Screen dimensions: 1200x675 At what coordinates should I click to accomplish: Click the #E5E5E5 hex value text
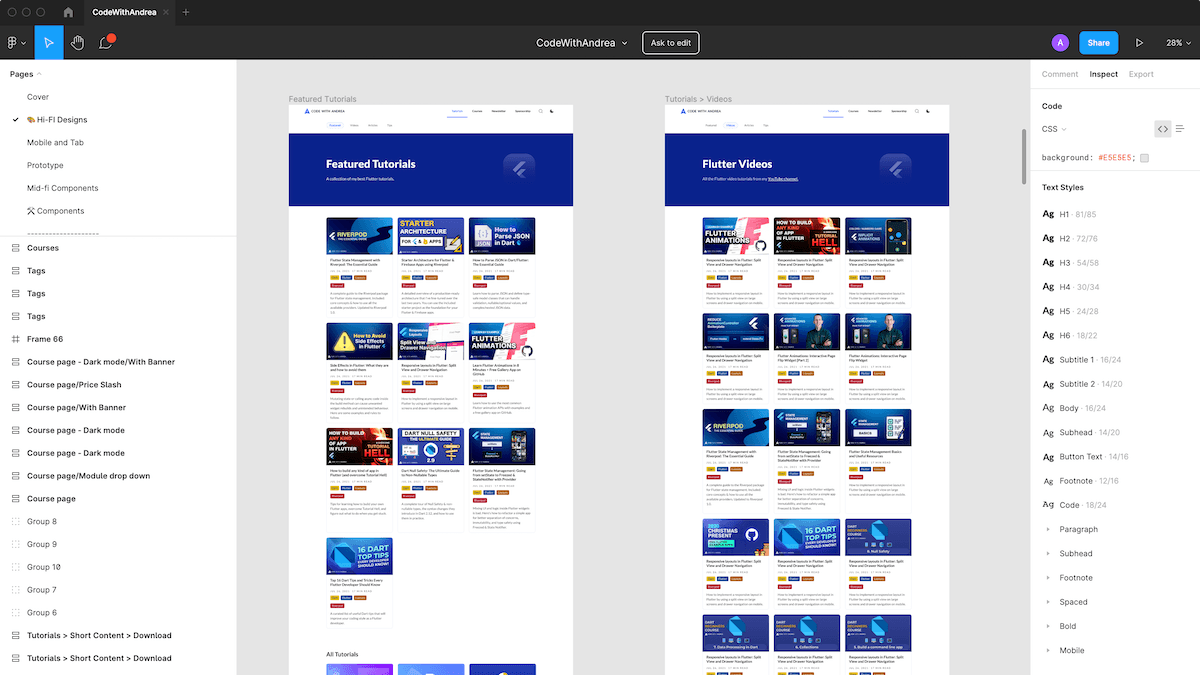1116,158
